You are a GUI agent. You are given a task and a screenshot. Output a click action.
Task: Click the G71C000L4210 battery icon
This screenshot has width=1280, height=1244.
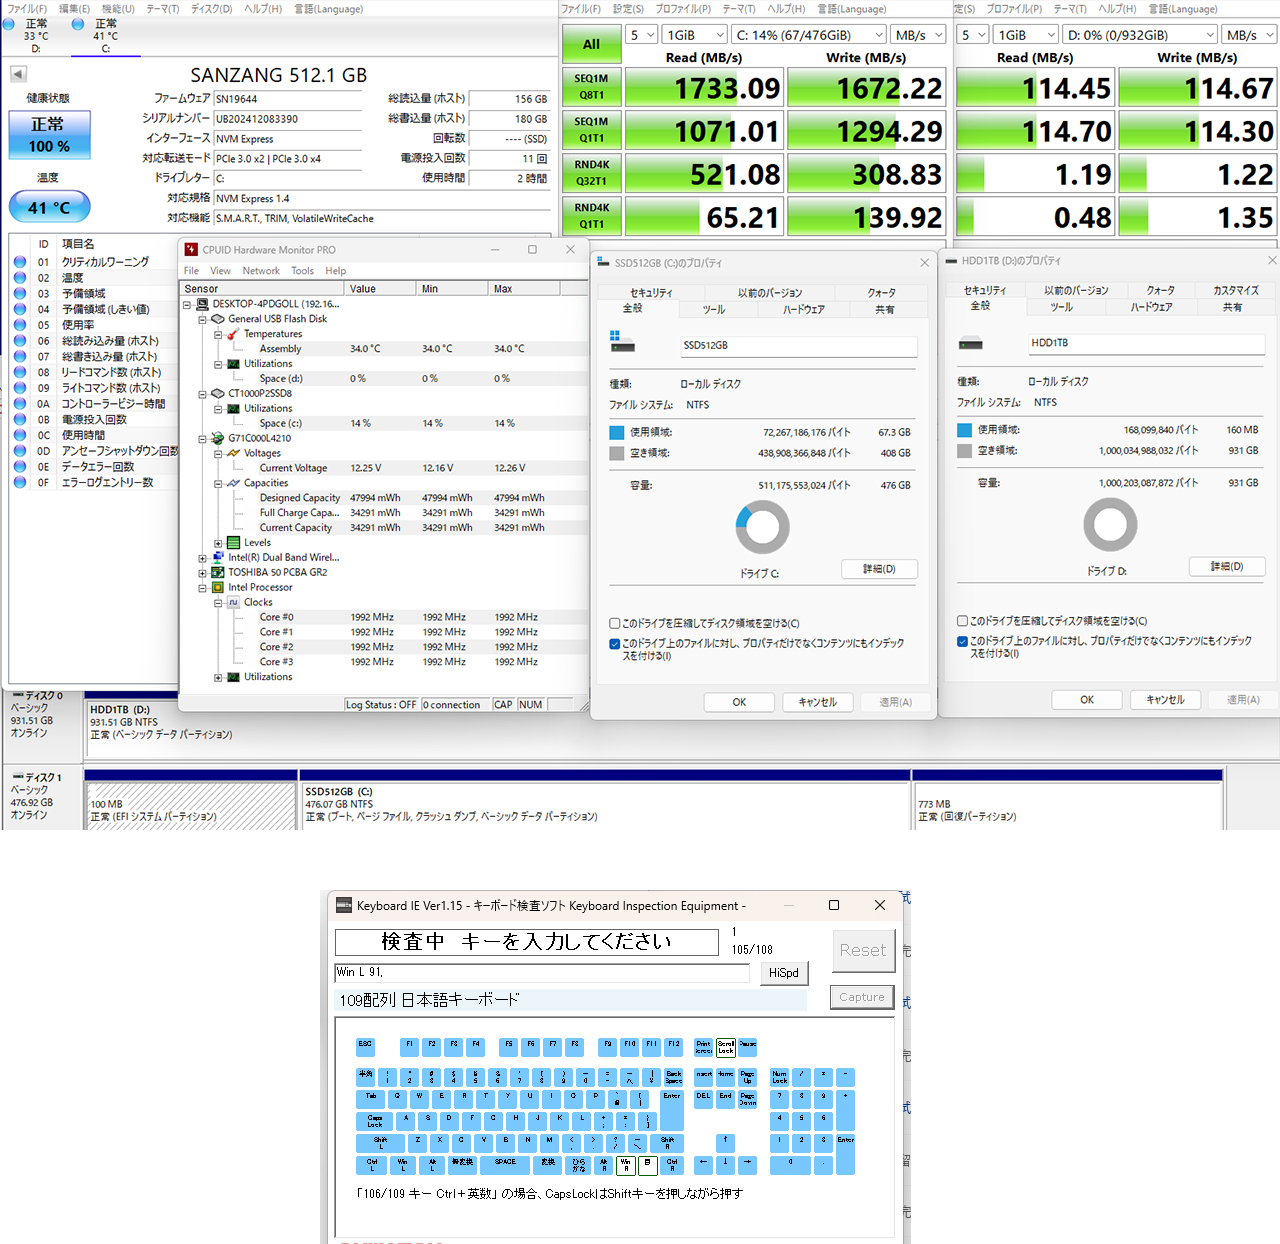(218, 438)
